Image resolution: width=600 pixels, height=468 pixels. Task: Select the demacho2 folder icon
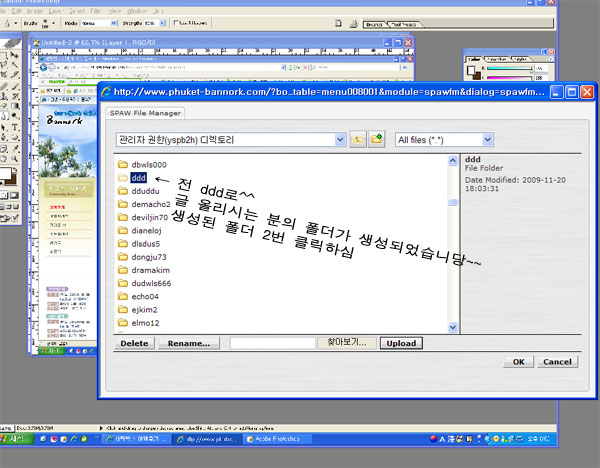(124, 203)
